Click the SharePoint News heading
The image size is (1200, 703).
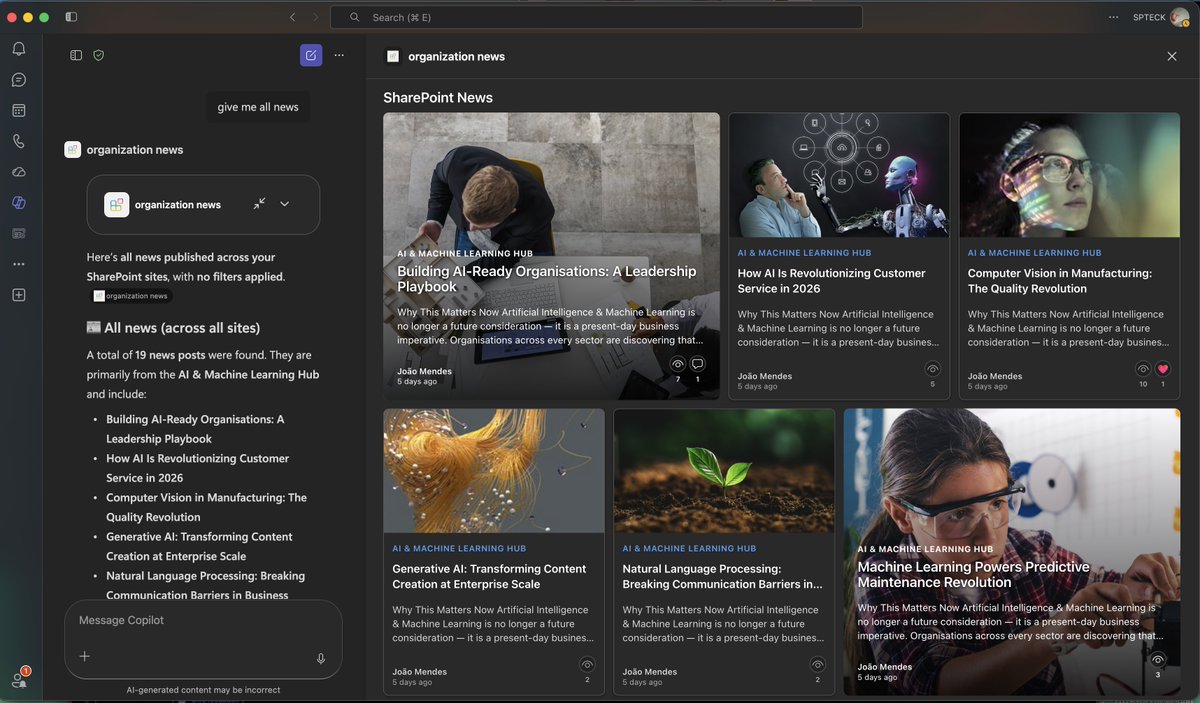(x=438, y=98)
